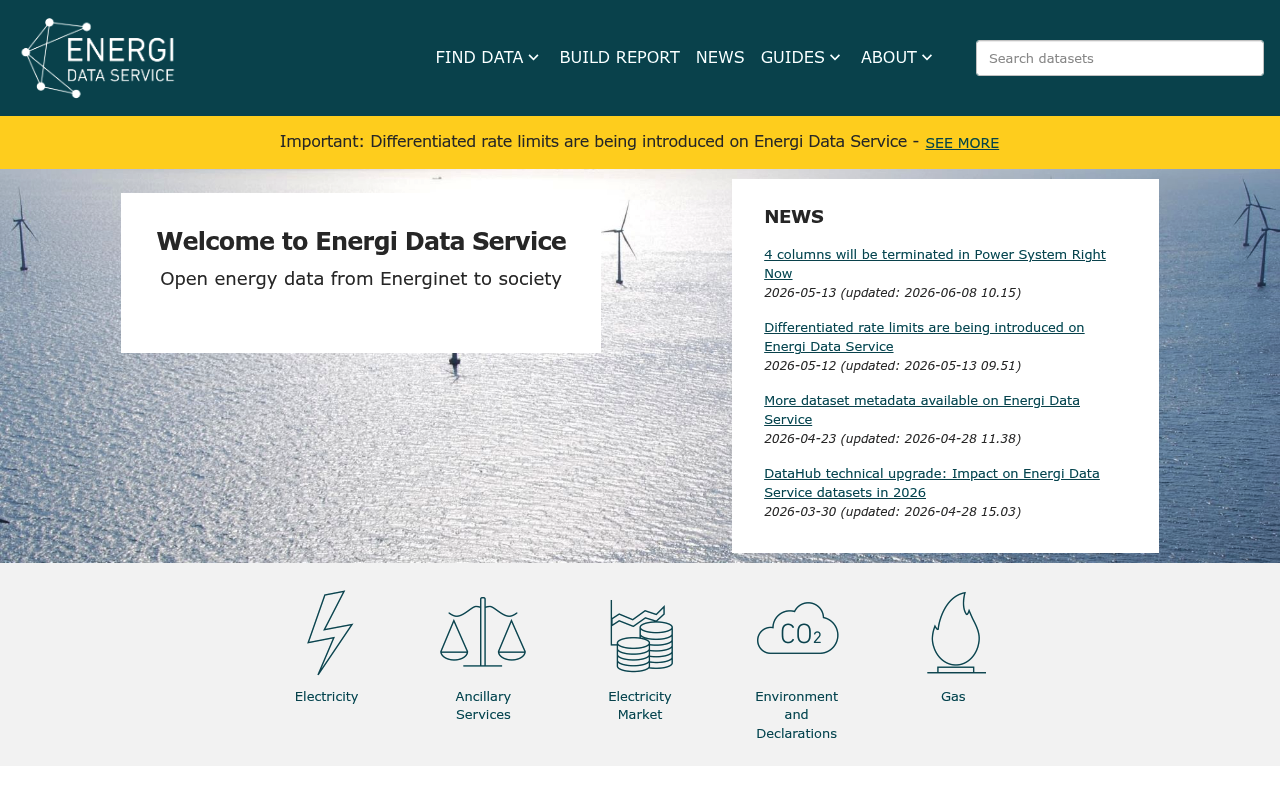Expand the ABOUT dropdown menu
This screenshot has height=800, width=1280.
point(897,57)
